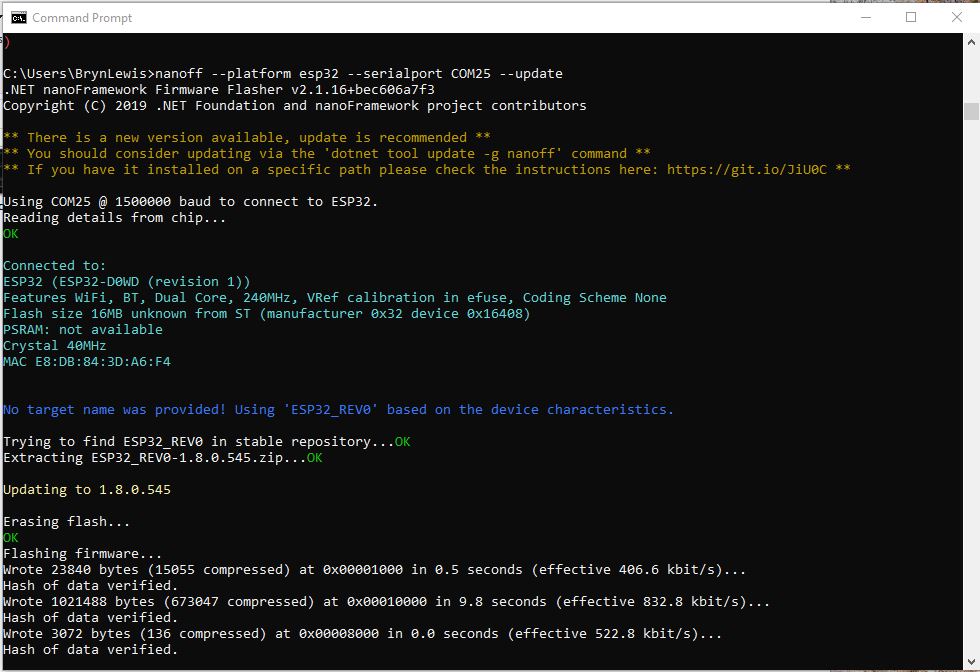This screenshot has height=672, width=980.
Task: Close the Command Prompt window
Action: click(x=956, y=17)
